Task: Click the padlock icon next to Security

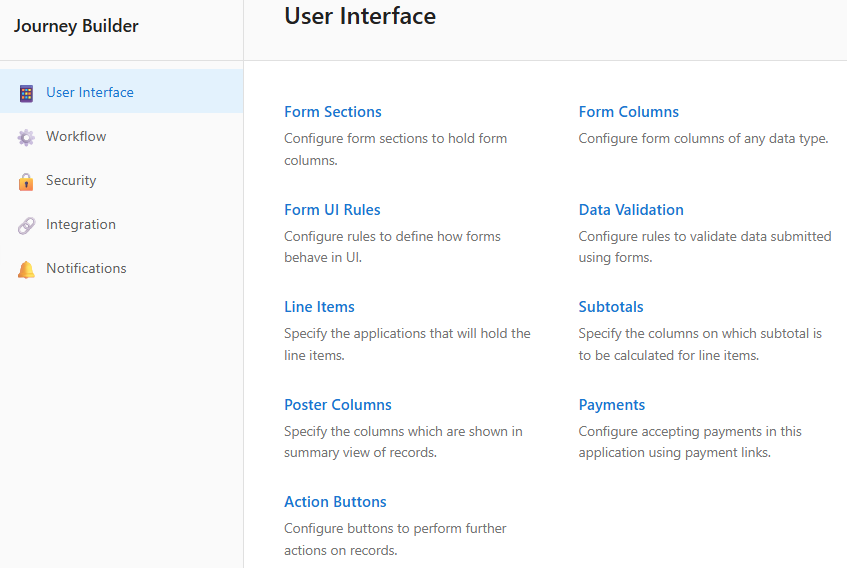Action: 26,181
